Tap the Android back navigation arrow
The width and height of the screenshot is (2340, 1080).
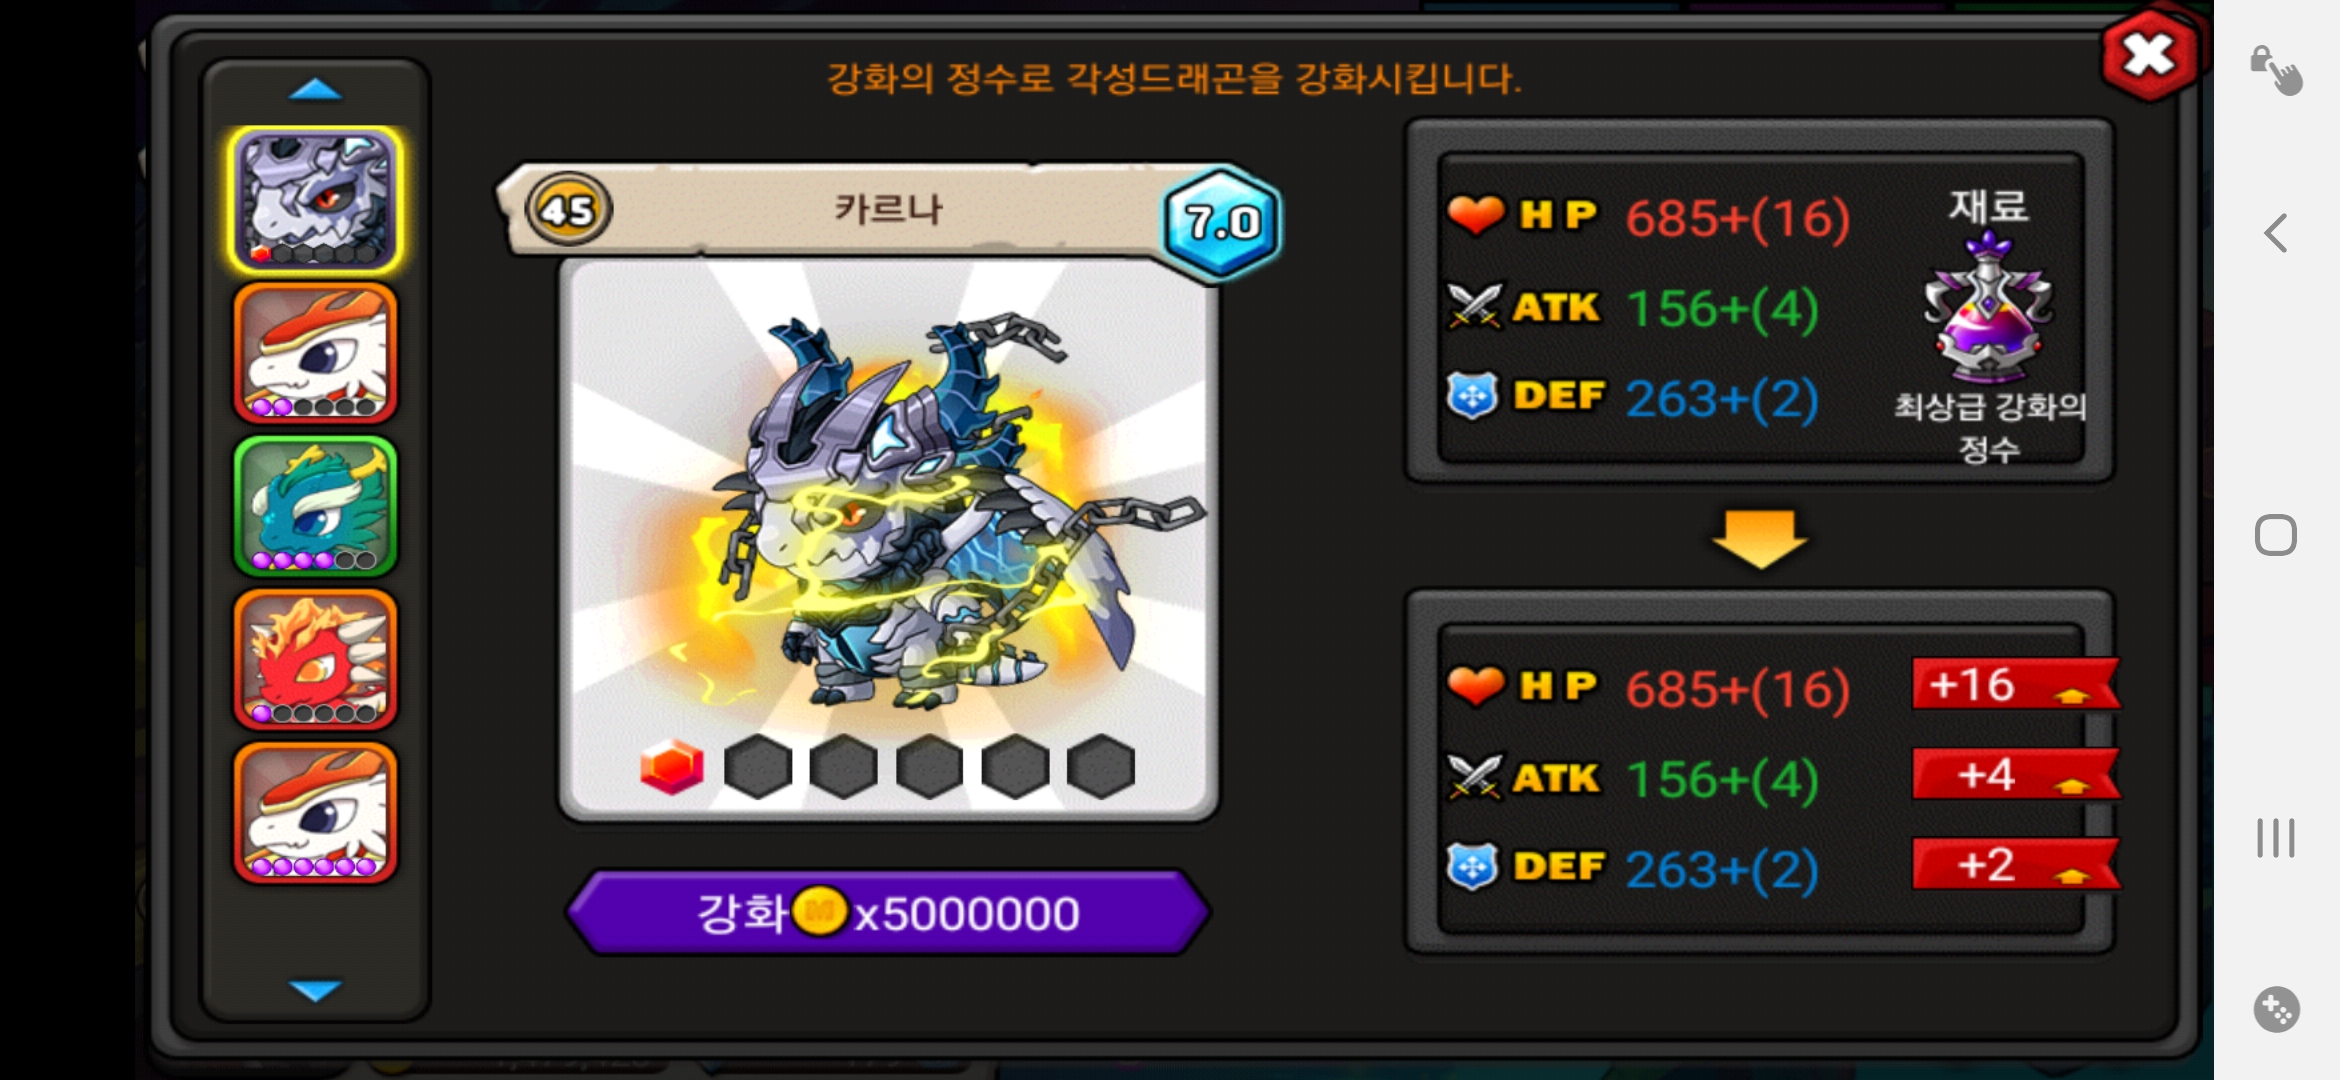tap(2276, 233)
